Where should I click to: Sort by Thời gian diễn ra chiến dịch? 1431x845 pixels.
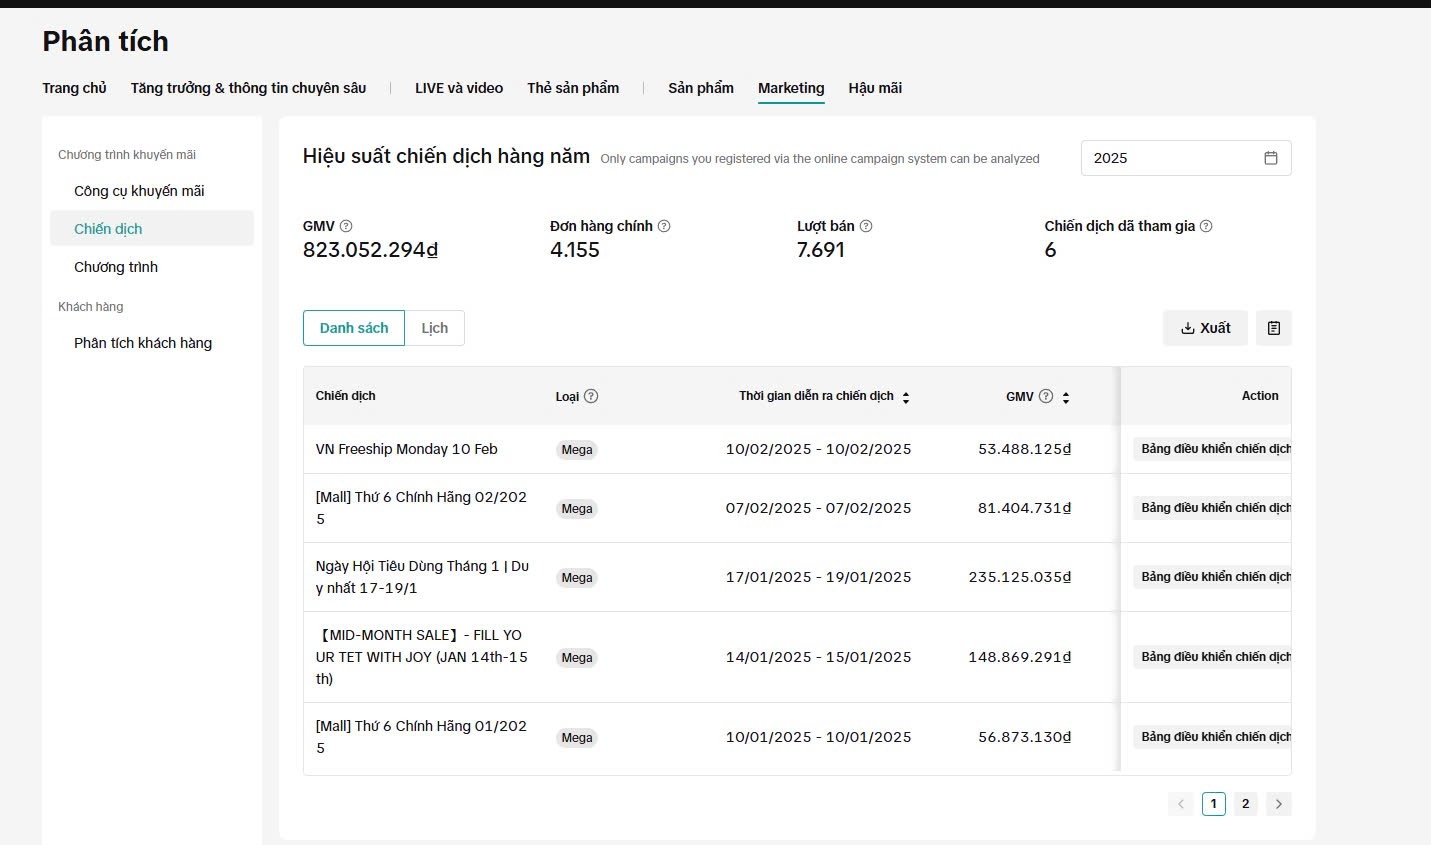pyautogui.click(x=906, y=397)
